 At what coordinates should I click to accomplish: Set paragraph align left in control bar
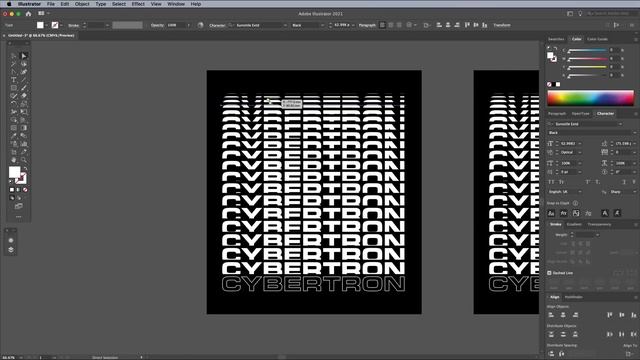tap(382, 25)
